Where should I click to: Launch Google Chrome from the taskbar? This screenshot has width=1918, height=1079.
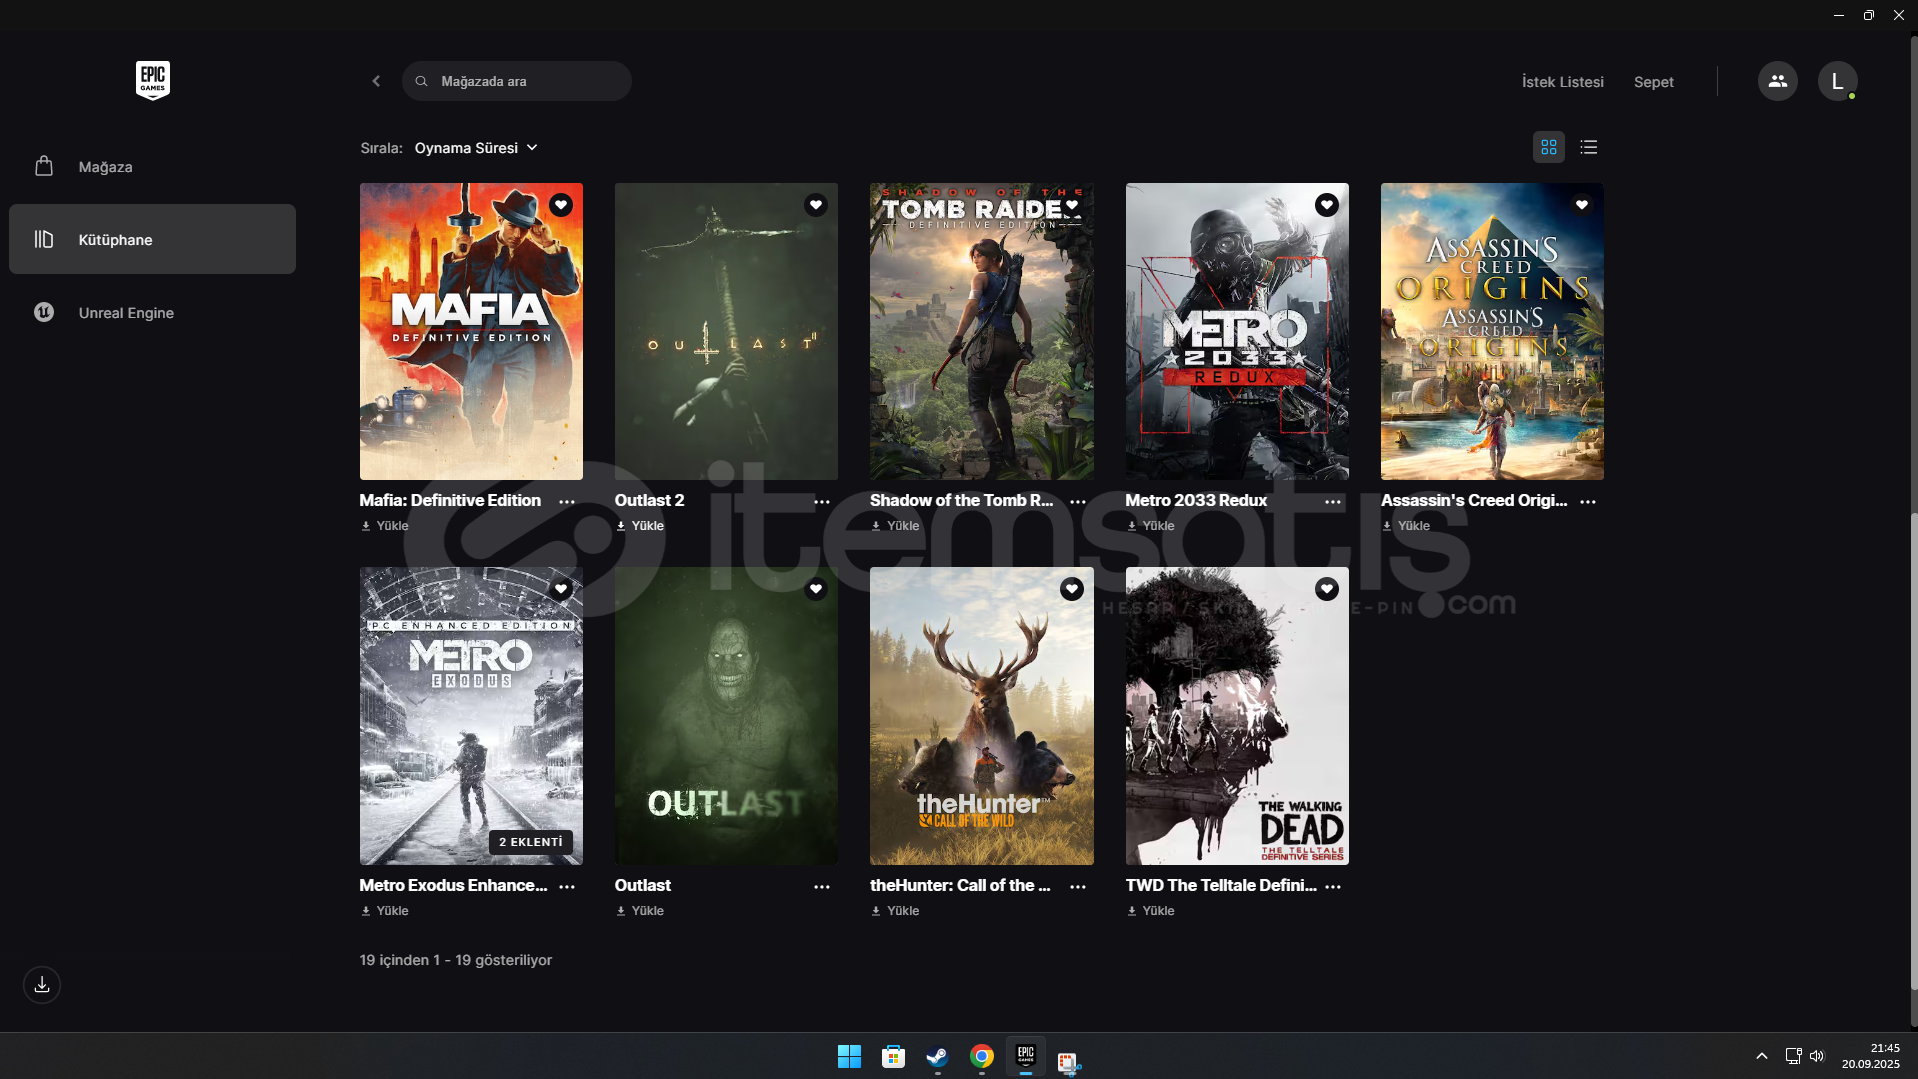click(981, 1057)
